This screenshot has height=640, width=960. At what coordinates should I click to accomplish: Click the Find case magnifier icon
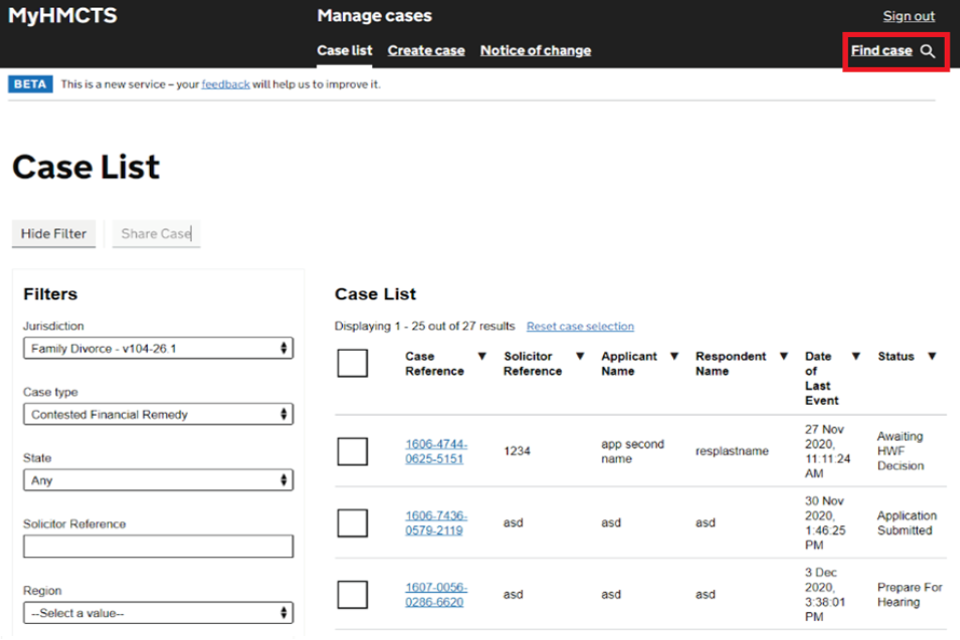point(928,51)
